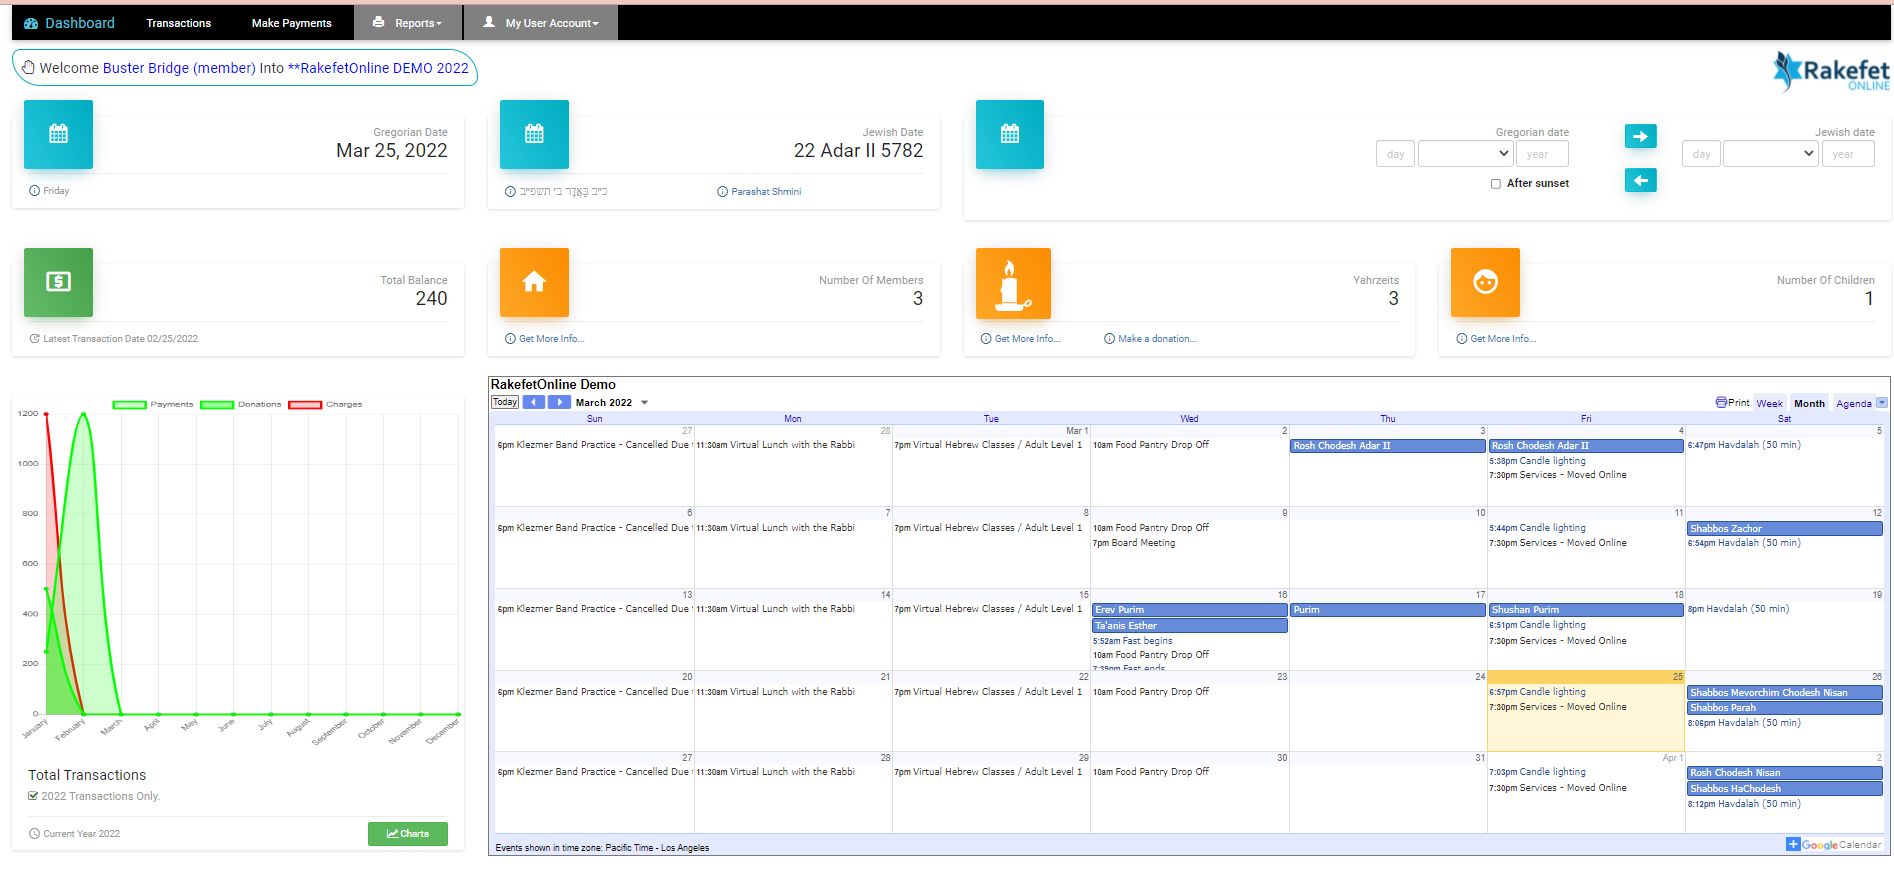1894x892 pixels.
Task: Add to Google Calendar plus icon
Action: pos(1793,845)
